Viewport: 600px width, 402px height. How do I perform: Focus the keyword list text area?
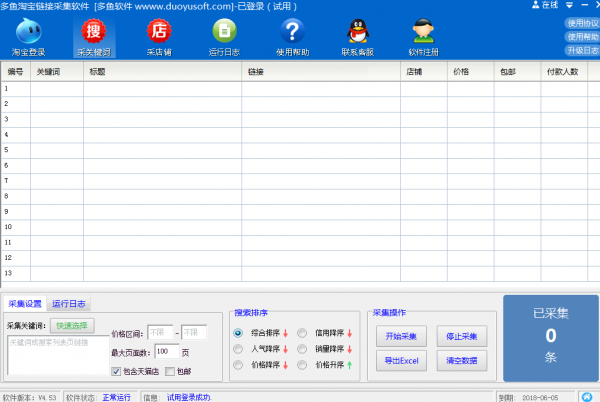(58, 355)
